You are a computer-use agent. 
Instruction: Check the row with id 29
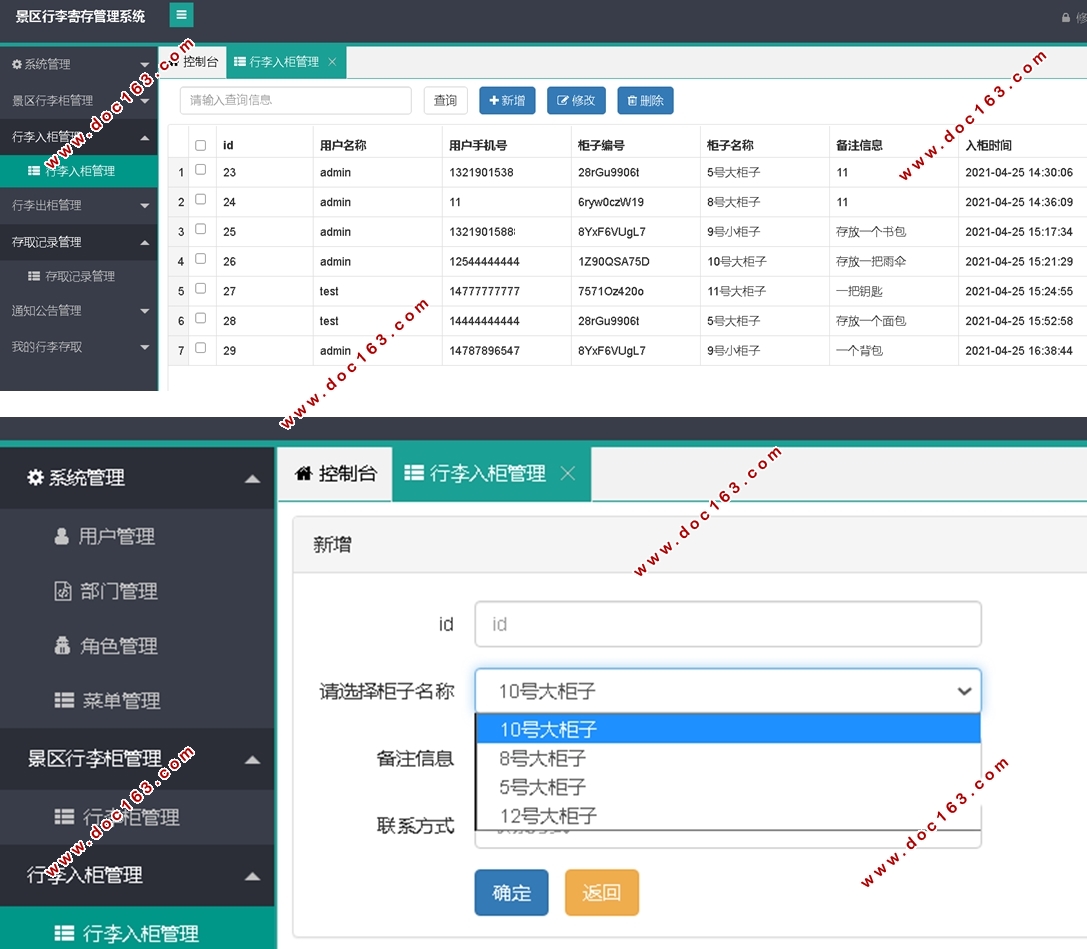click(200, 348)
